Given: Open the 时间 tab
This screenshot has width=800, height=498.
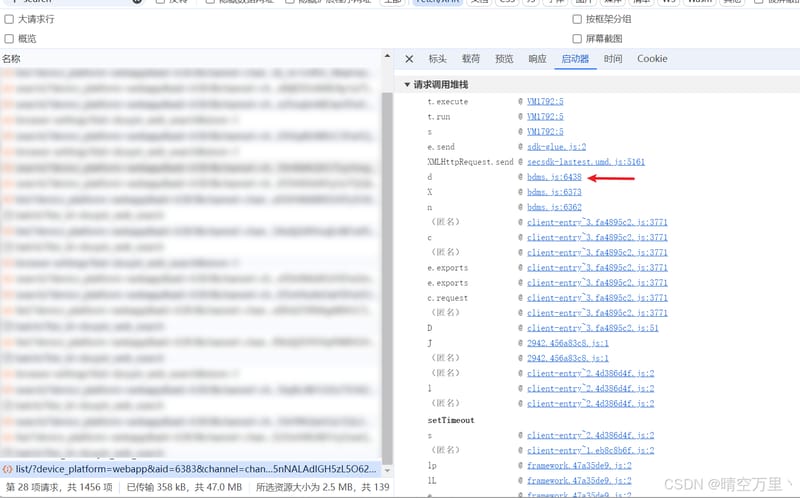Looking at the screenshot, I should [x=613, y=59].
